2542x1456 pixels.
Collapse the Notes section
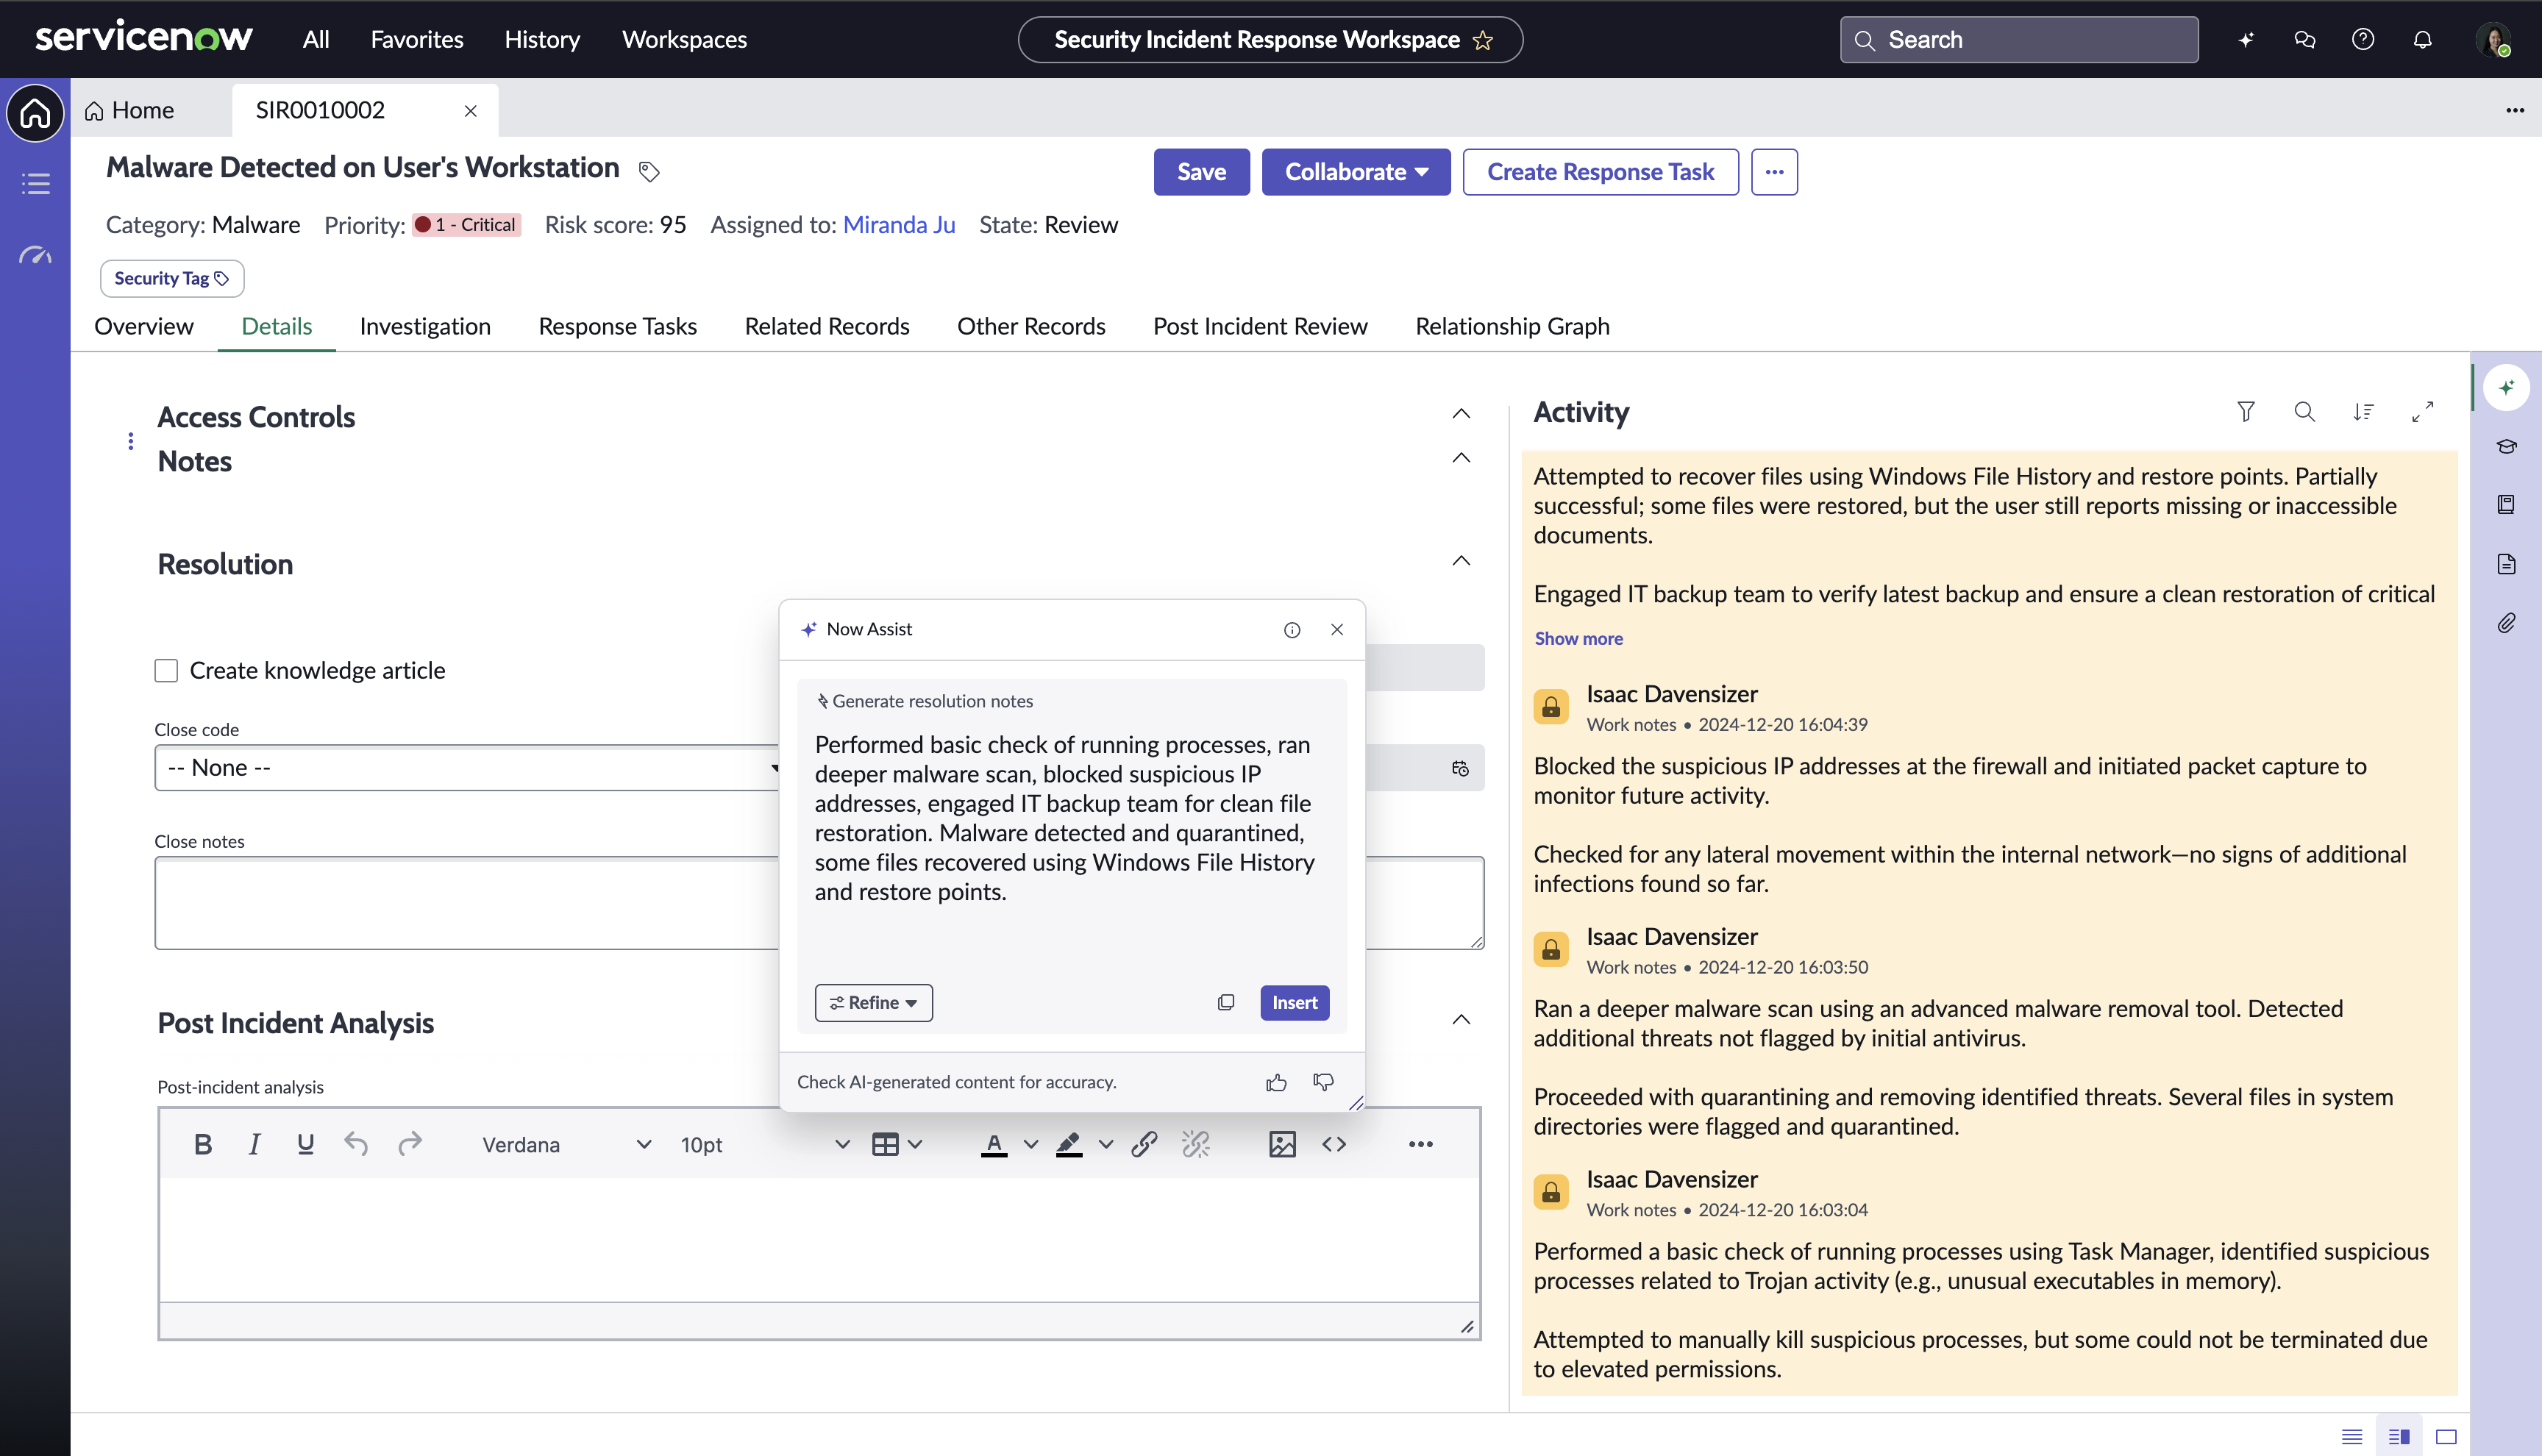point(1461,458)
